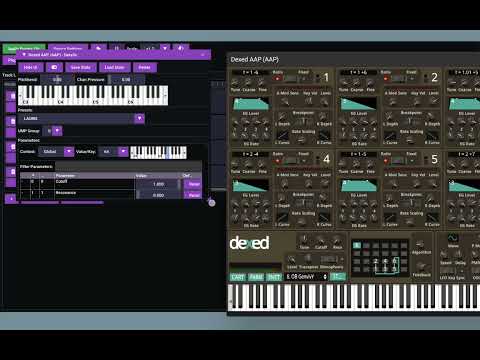The height and width of the screenshot is (360, 480).
Task: Click the round handle below the panel
Action: tap(212, 203)
